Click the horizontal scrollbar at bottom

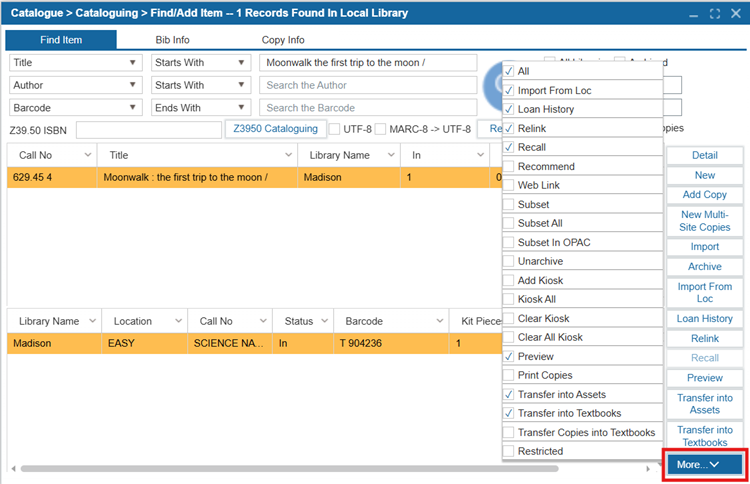pyautogui.click(x=289, y=469)
